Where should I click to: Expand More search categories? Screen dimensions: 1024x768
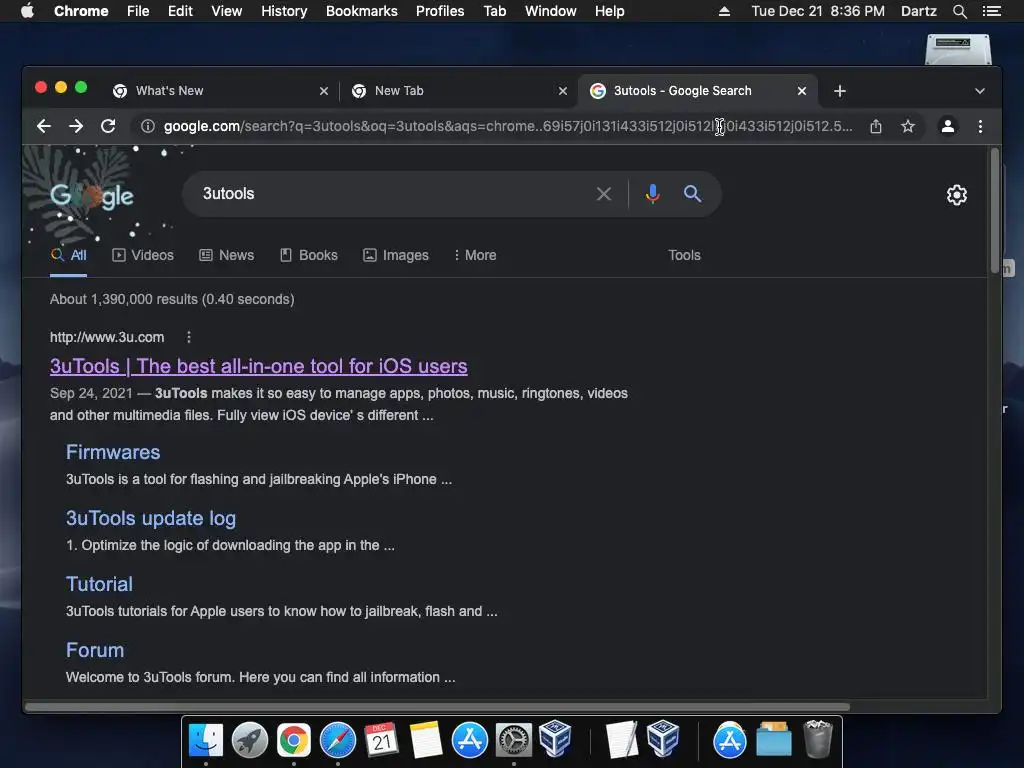point(475,255)
